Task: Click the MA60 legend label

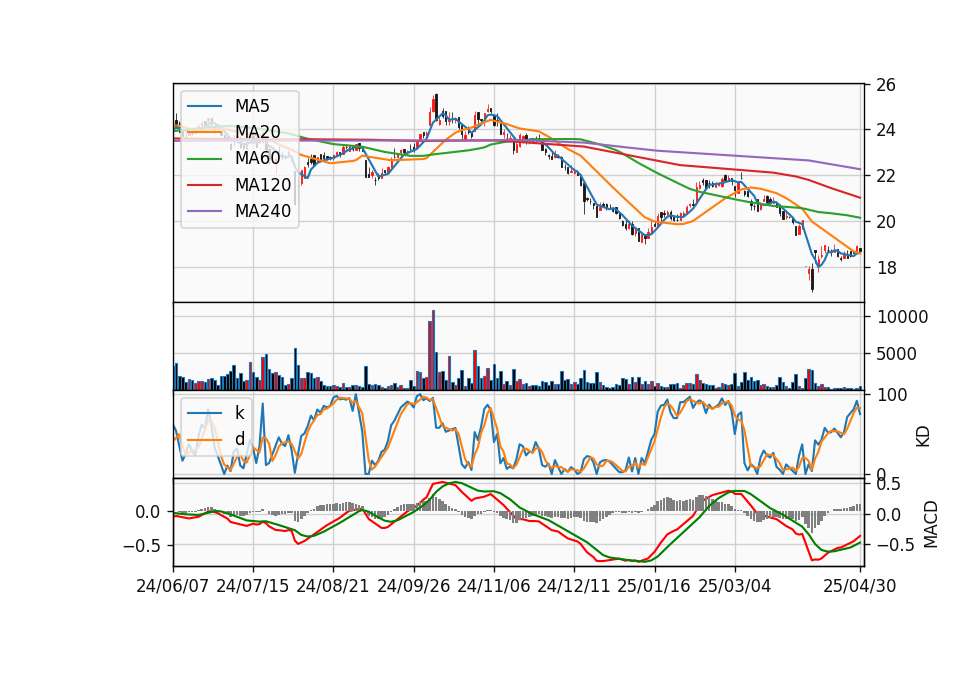Action: coord(257,158)
